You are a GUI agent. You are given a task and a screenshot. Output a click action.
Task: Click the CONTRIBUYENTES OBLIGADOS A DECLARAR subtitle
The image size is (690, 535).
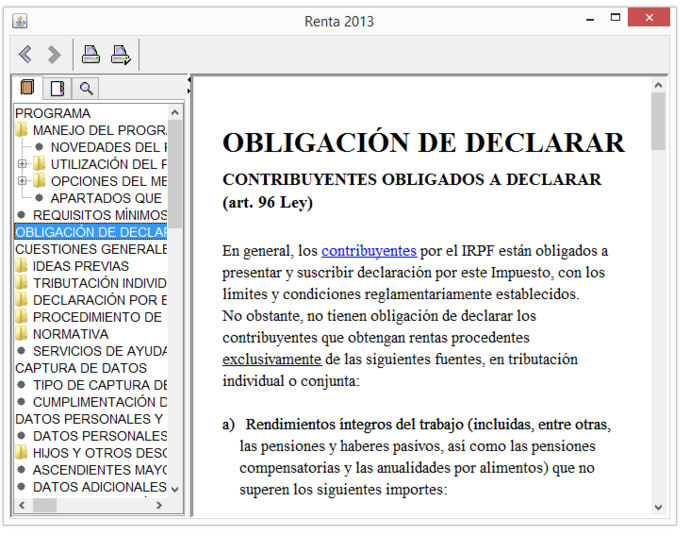[x=412, y=180]
